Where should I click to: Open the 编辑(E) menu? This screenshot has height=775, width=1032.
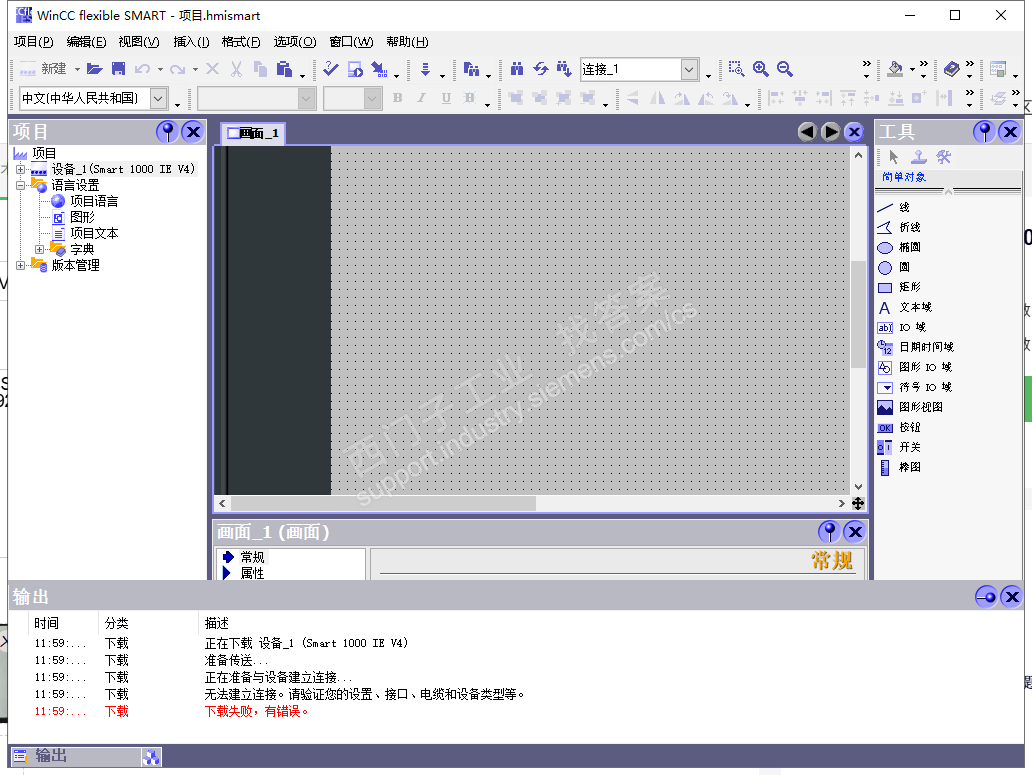86,42
